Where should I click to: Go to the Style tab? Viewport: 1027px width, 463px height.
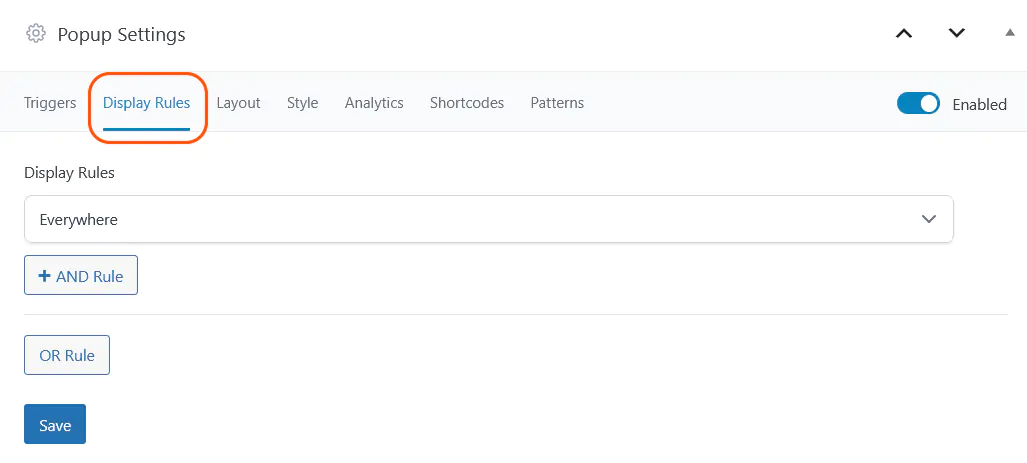[x=303, y=103]
